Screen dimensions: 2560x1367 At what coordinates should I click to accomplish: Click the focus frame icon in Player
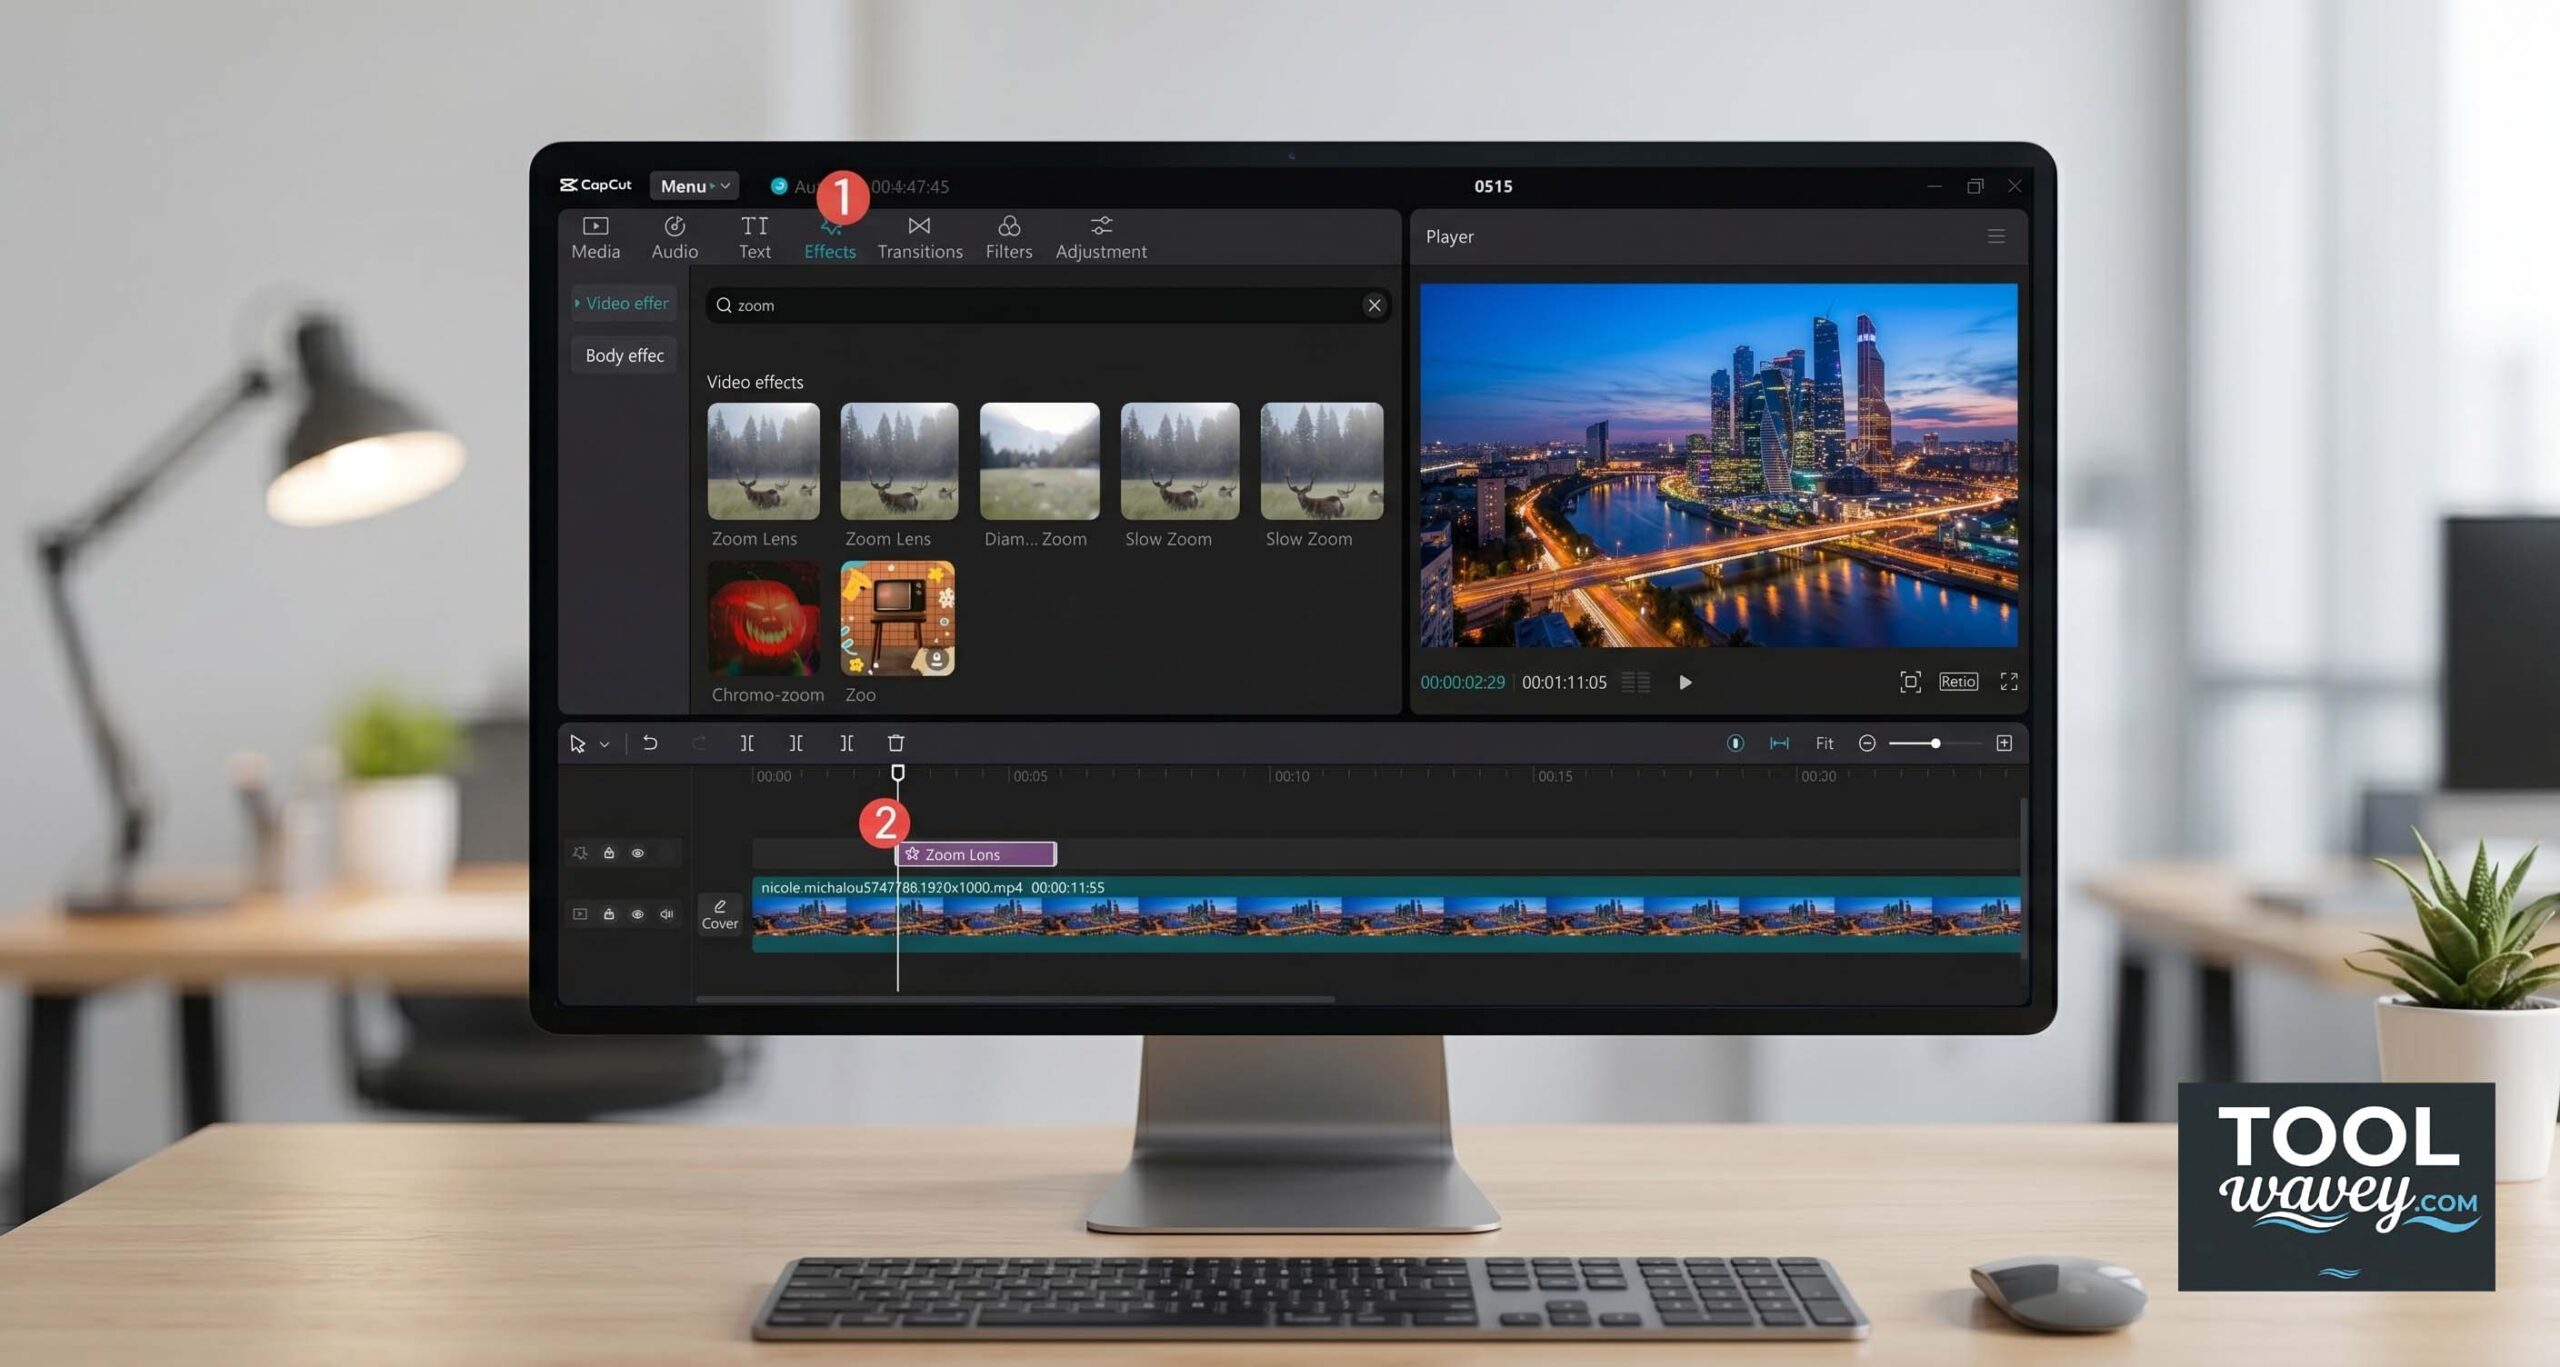pyautogui.click(x=1910, y=682)
